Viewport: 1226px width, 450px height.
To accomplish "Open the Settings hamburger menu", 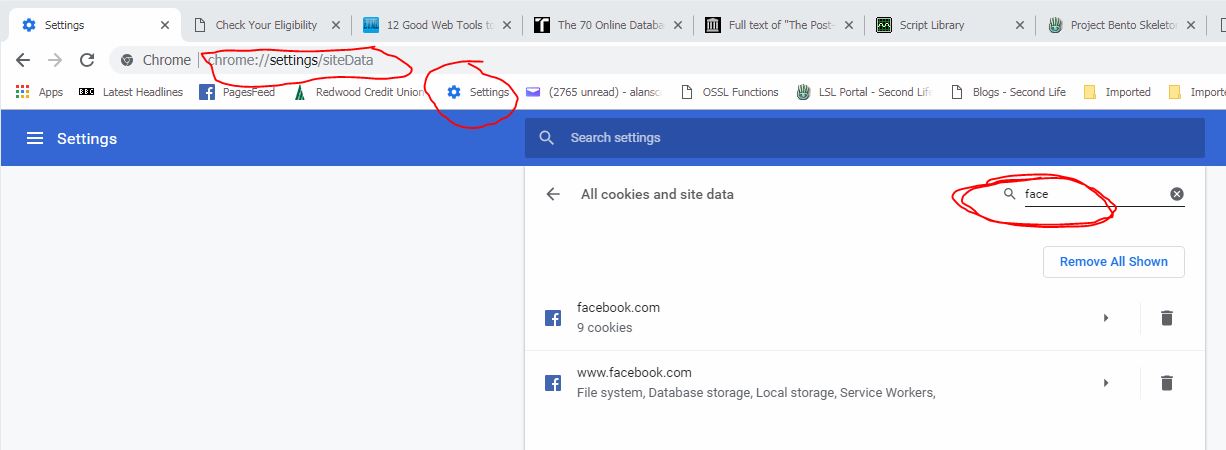I will tap(35, 138).
